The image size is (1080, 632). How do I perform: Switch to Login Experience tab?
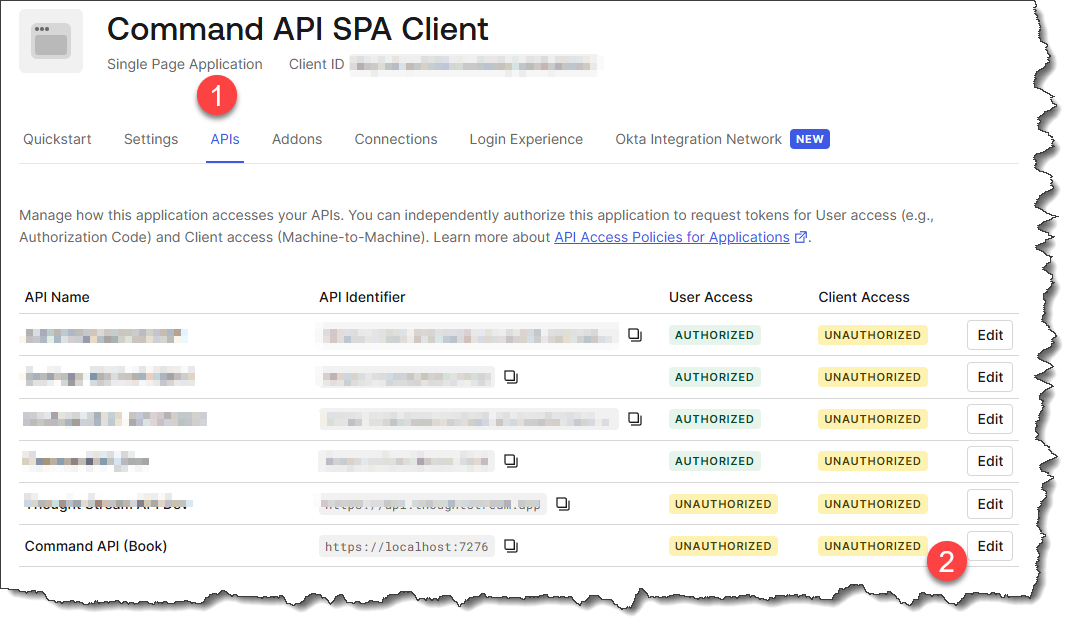[x=526, y=139]
